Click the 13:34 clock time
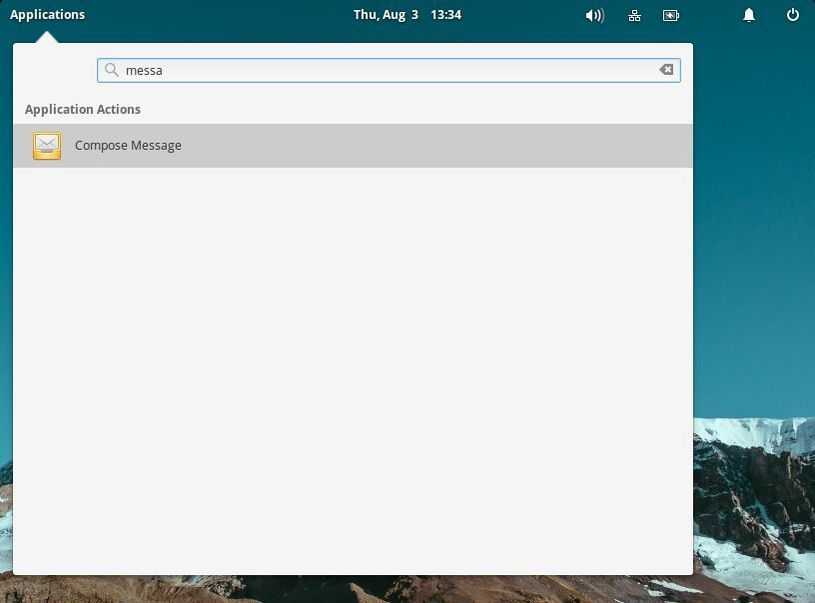 [446, 15]
